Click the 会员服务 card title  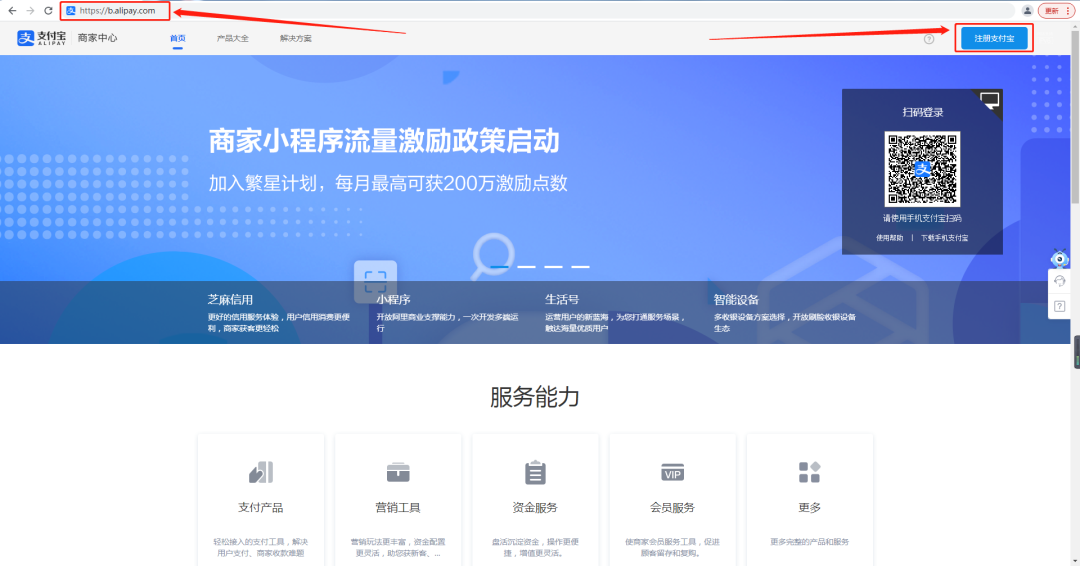click(672, 507)
